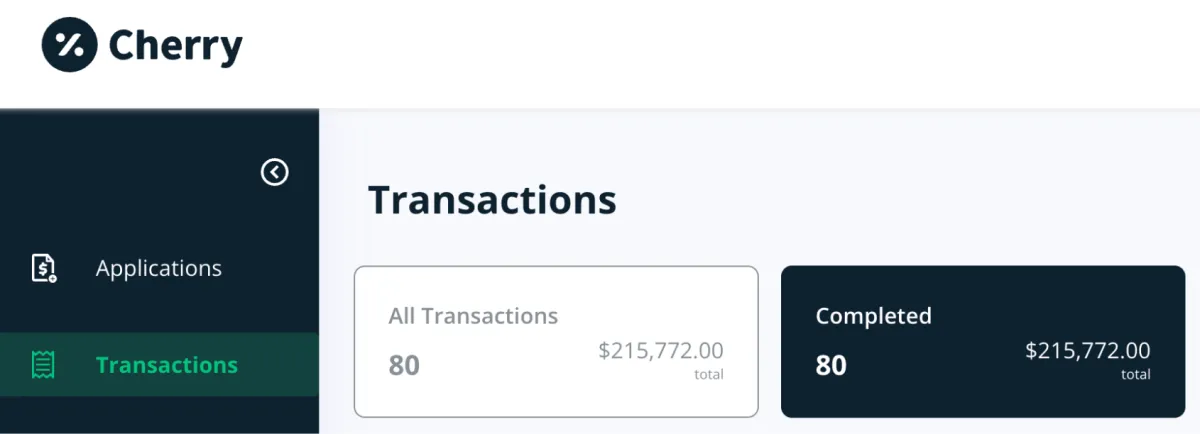Select the Transactions sidebar item

pos(160,365)
